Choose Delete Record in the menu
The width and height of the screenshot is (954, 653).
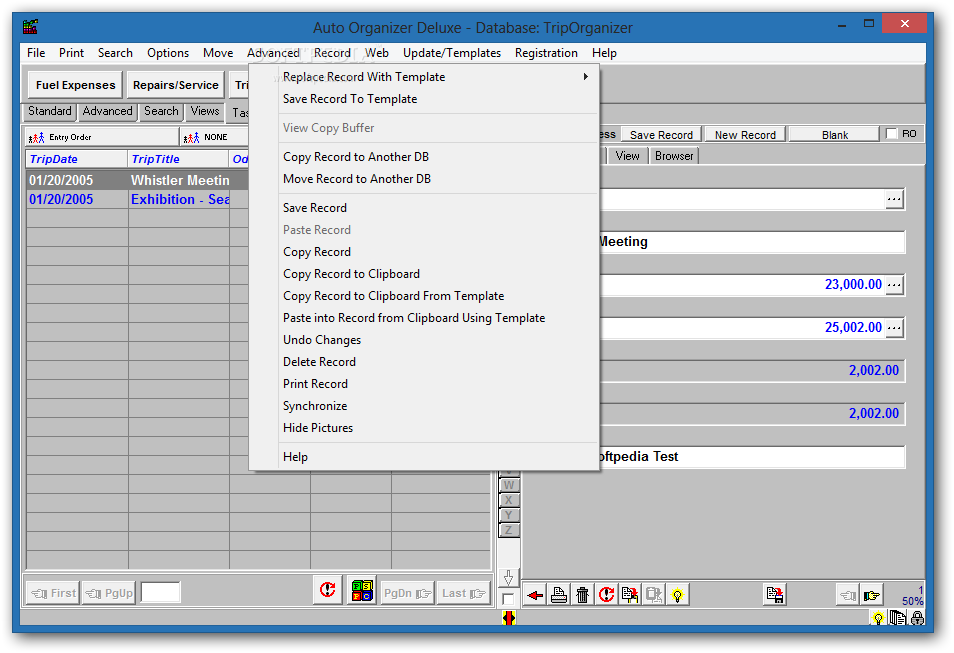pyautogui.click(x=319, y=362)
